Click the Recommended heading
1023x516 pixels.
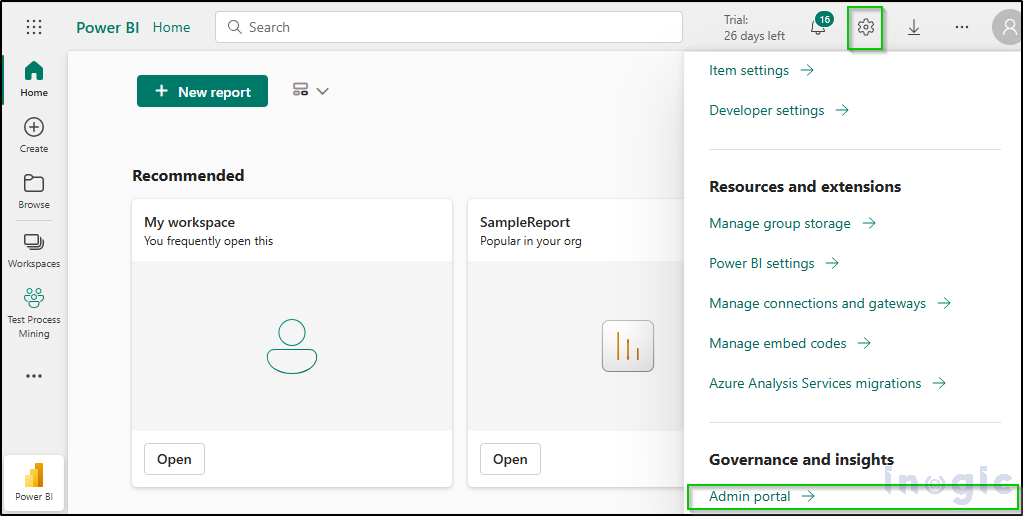click(x=189, y=175)
